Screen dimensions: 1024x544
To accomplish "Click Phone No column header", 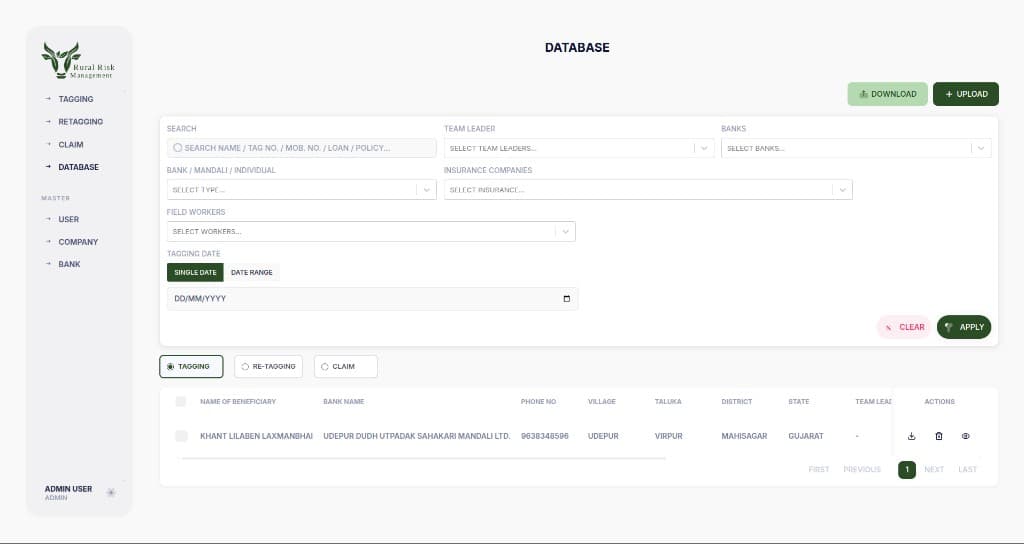I will (x=538, y=402).
